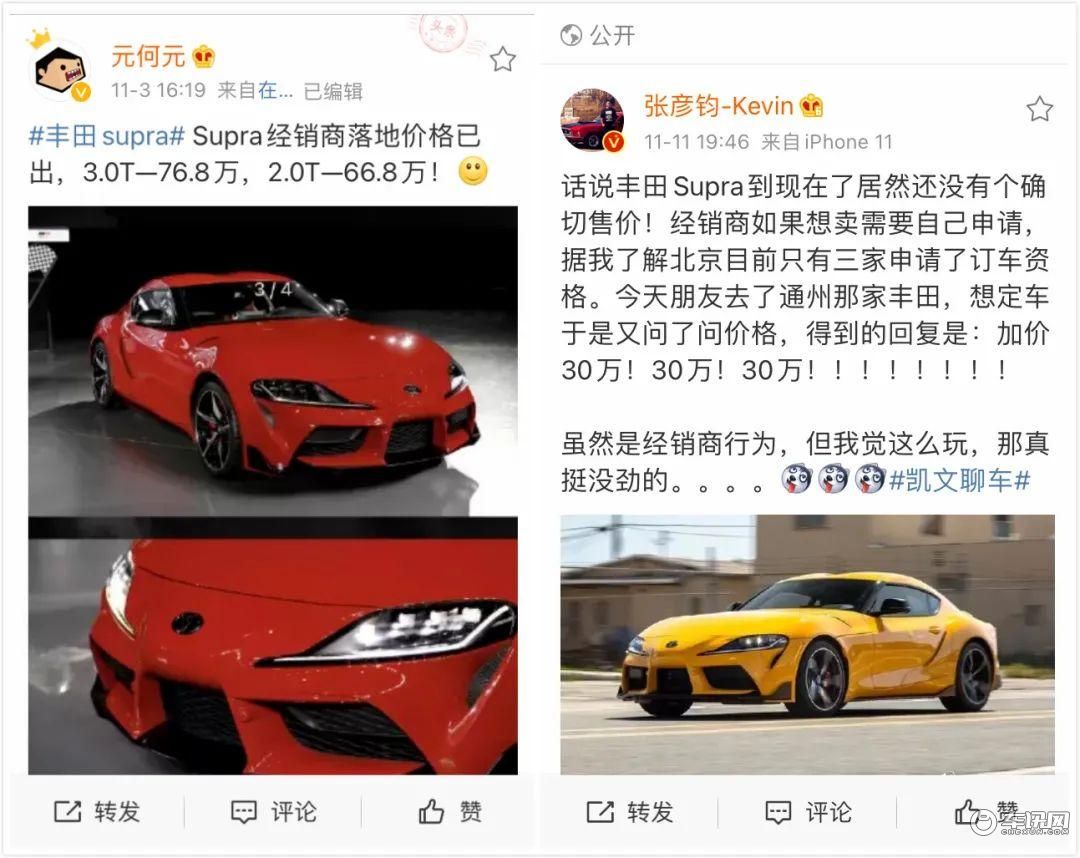Open 张彦钧-Kevin's profile avatar
Screen dimensions: 1080x858
pyautogui.click(x=592, y=121)
